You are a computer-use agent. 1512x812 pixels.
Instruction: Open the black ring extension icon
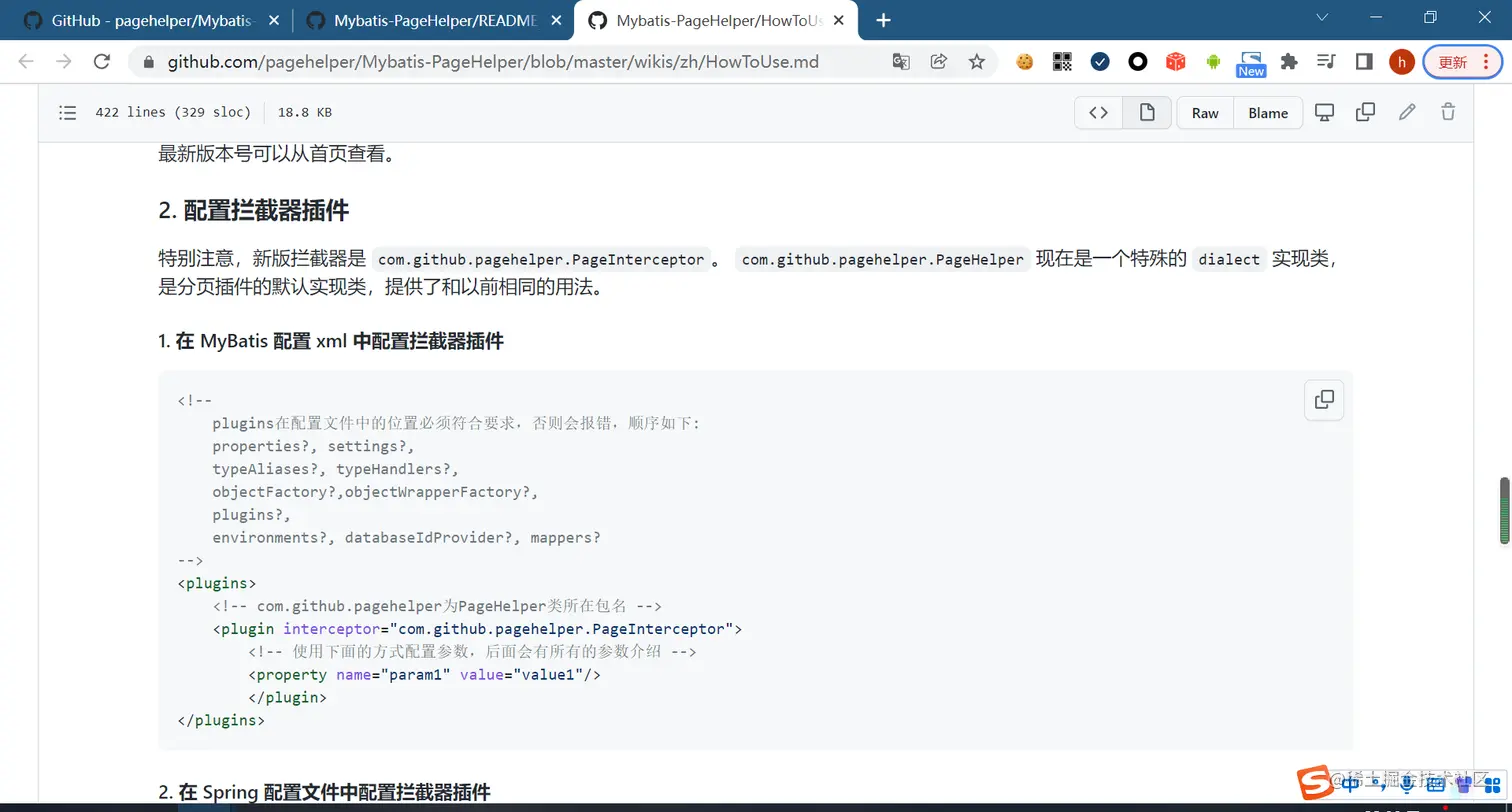1138,62
